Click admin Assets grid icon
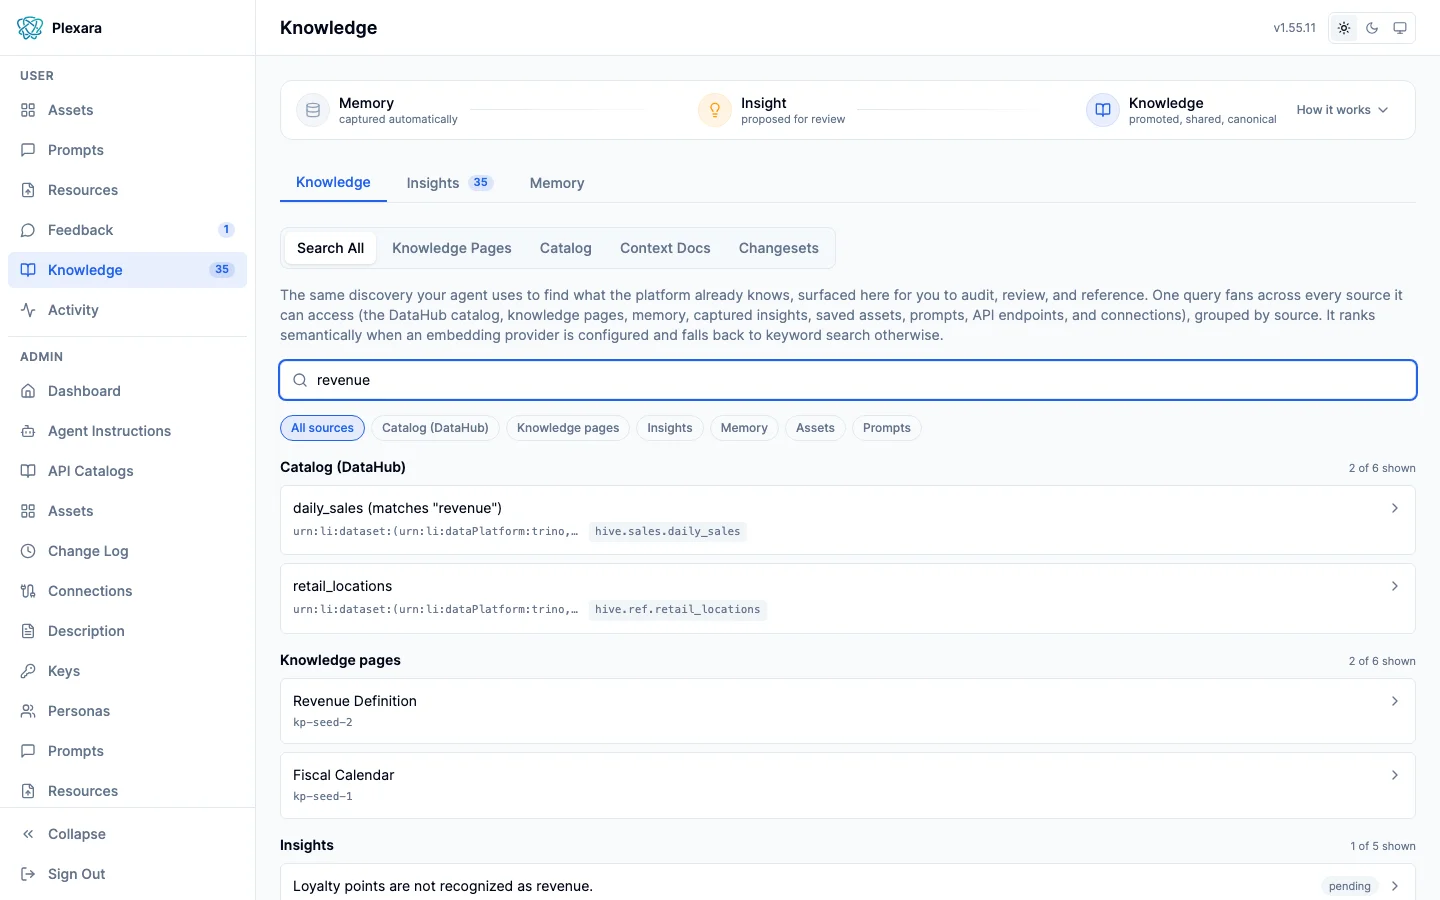1440x900 pixels. [28, 511]
